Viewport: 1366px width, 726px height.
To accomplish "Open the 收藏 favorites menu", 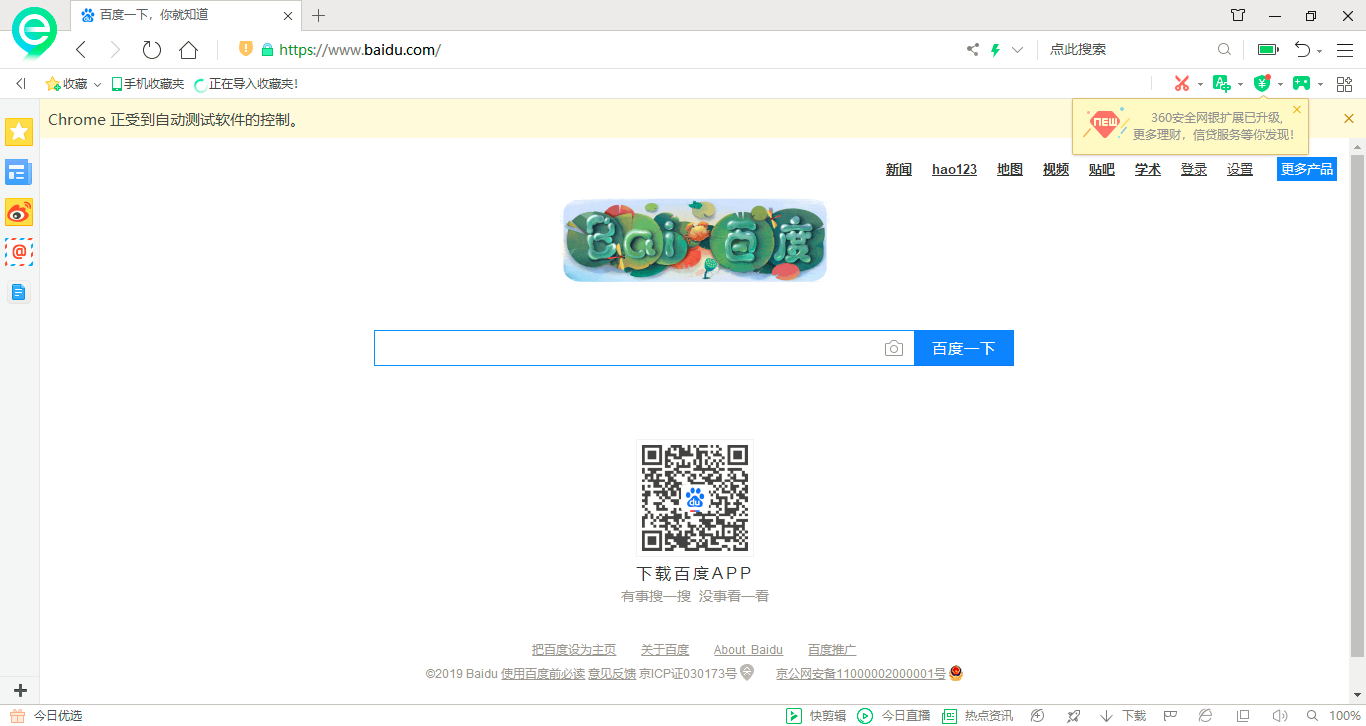I will 74,84.
